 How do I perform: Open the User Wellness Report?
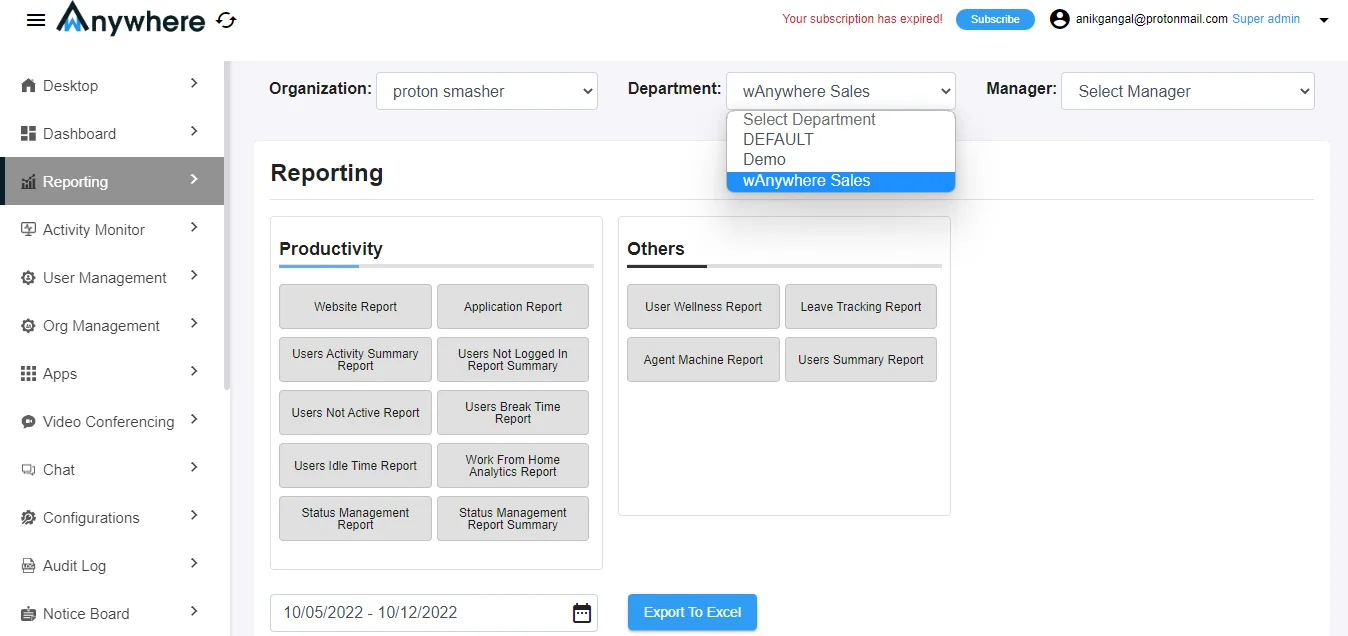[x=703, y=307]
